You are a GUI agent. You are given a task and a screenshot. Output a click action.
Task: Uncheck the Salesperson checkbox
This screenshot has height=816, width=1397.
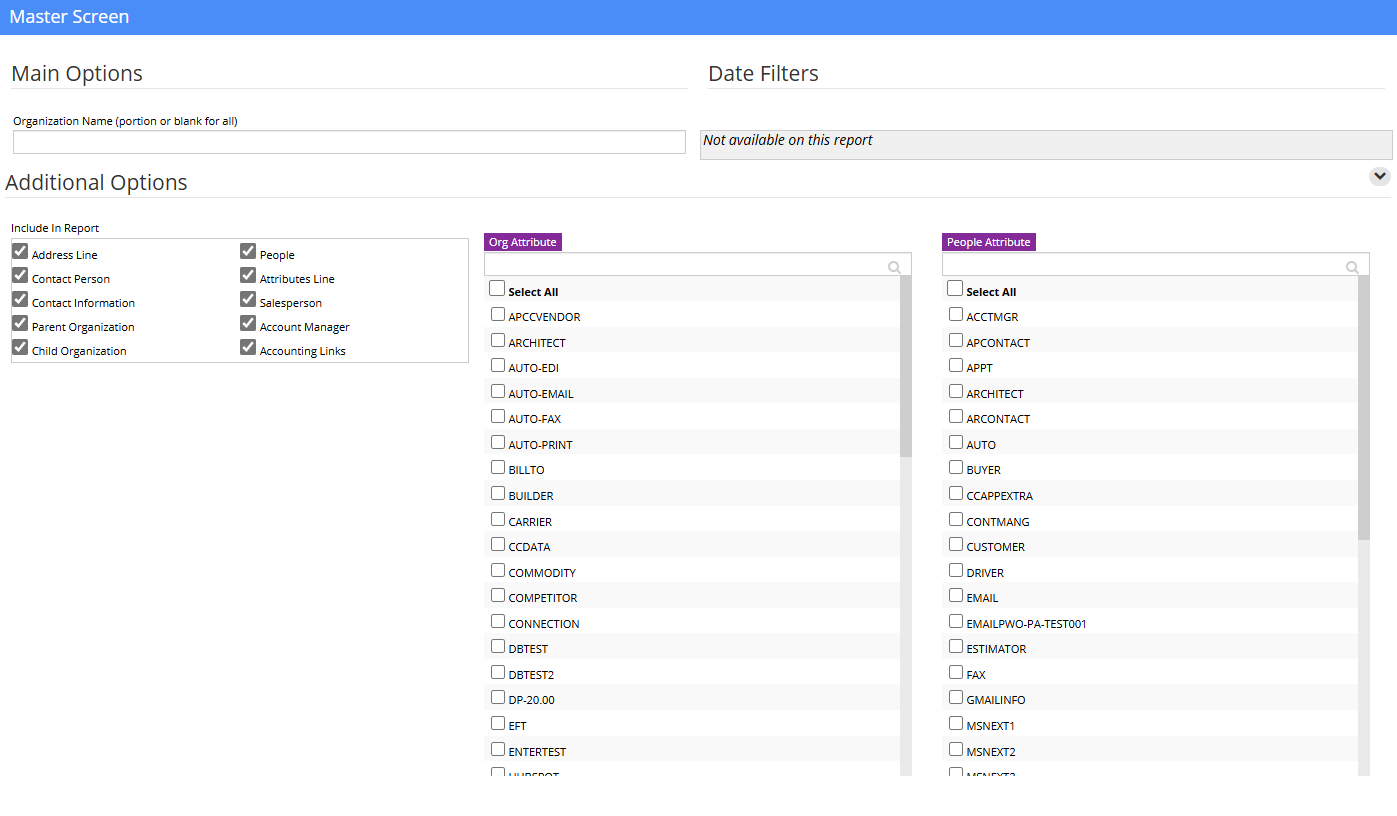point(248,299)
